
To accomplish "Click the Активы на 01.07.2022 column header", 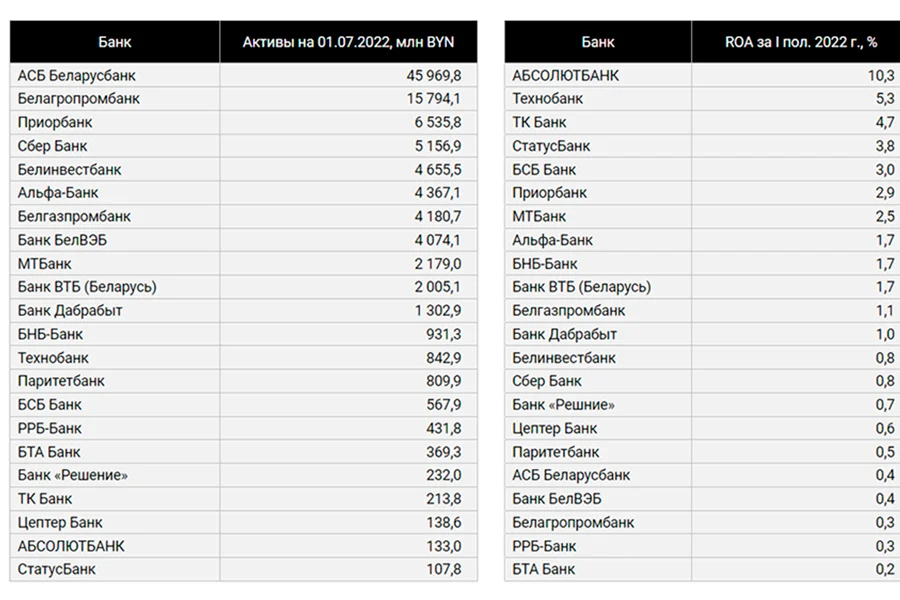I will (x=348, y=42).
